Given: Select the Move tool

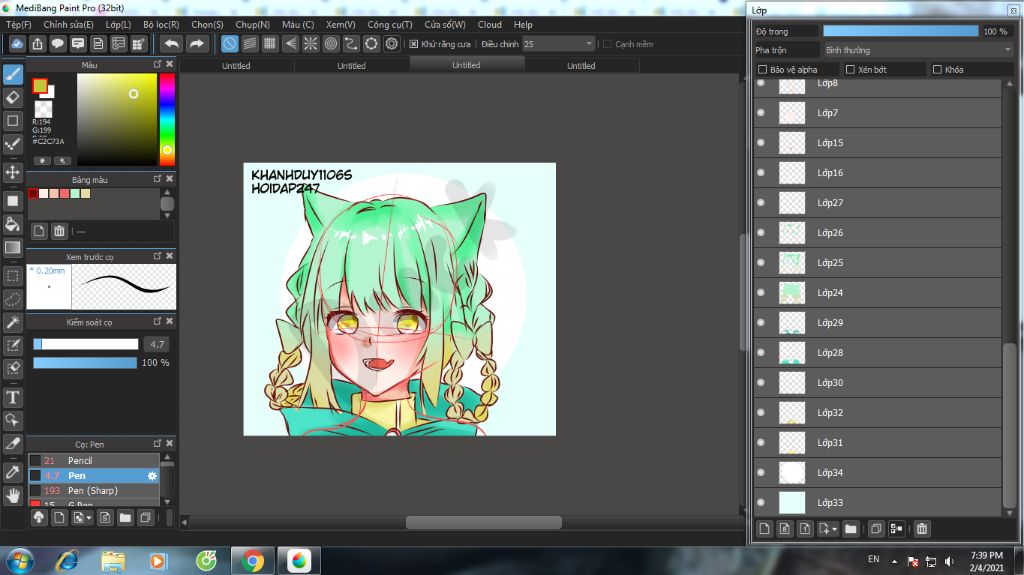Looking at the screenshot, I should (12, 172).
